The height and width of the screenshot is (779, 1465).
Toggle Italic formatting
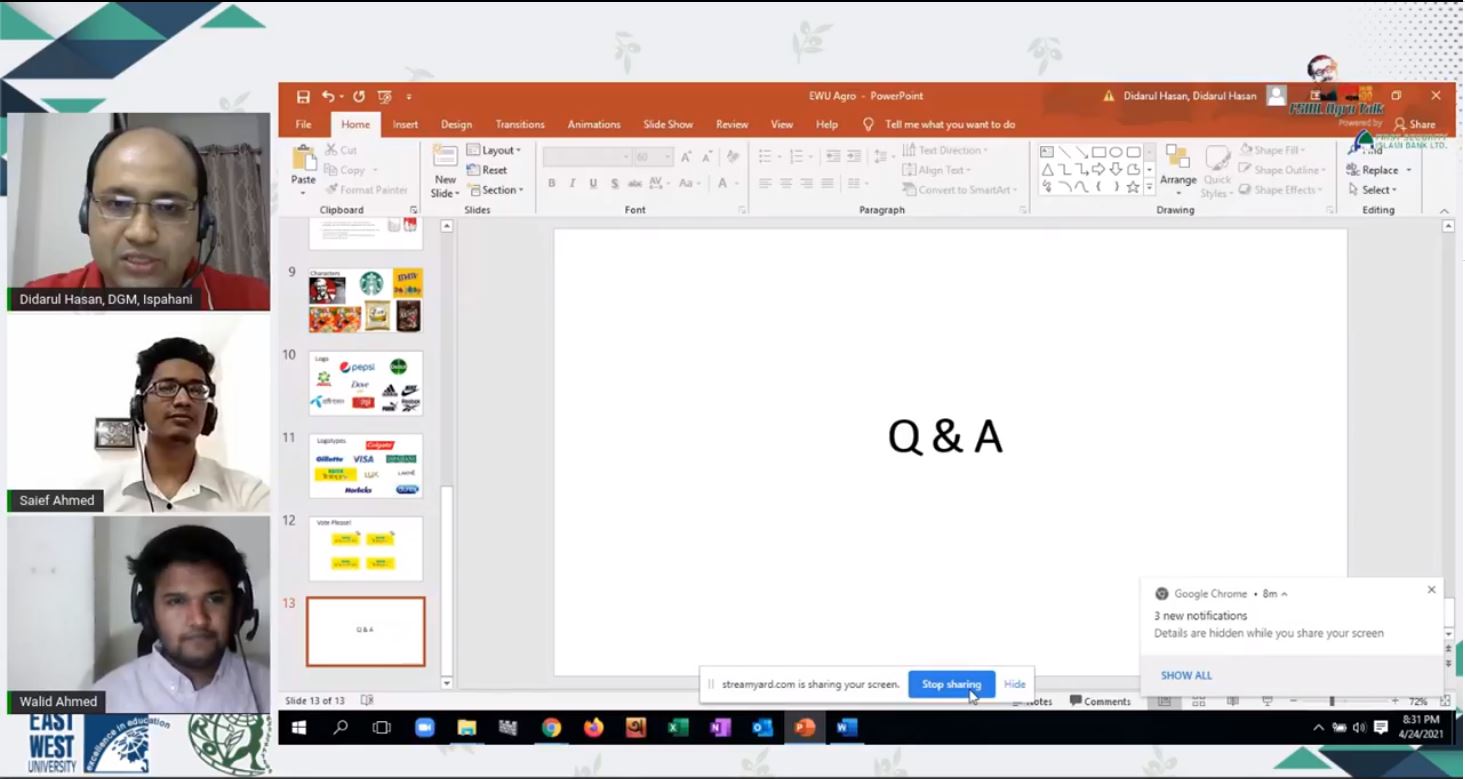pos(572,184)
